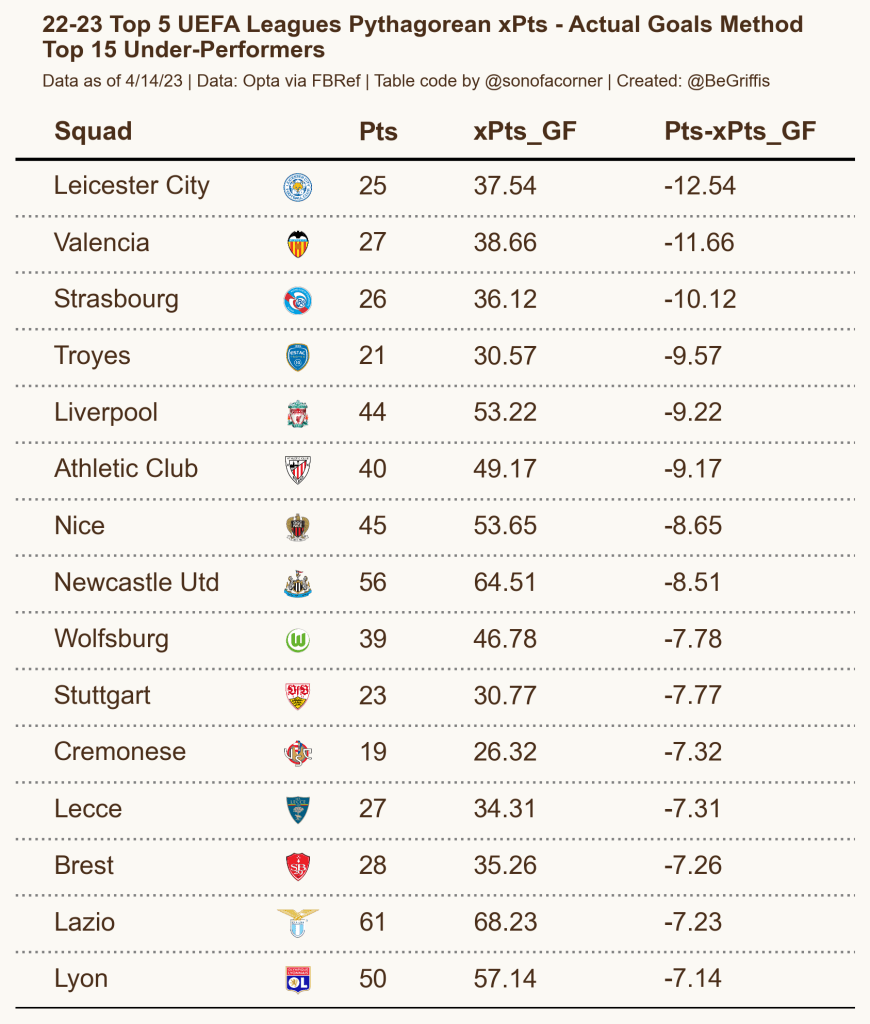Viewport: 870px width, 1024px height.
Task: Select the Cremonese squad name
Action: pos(120,752)
